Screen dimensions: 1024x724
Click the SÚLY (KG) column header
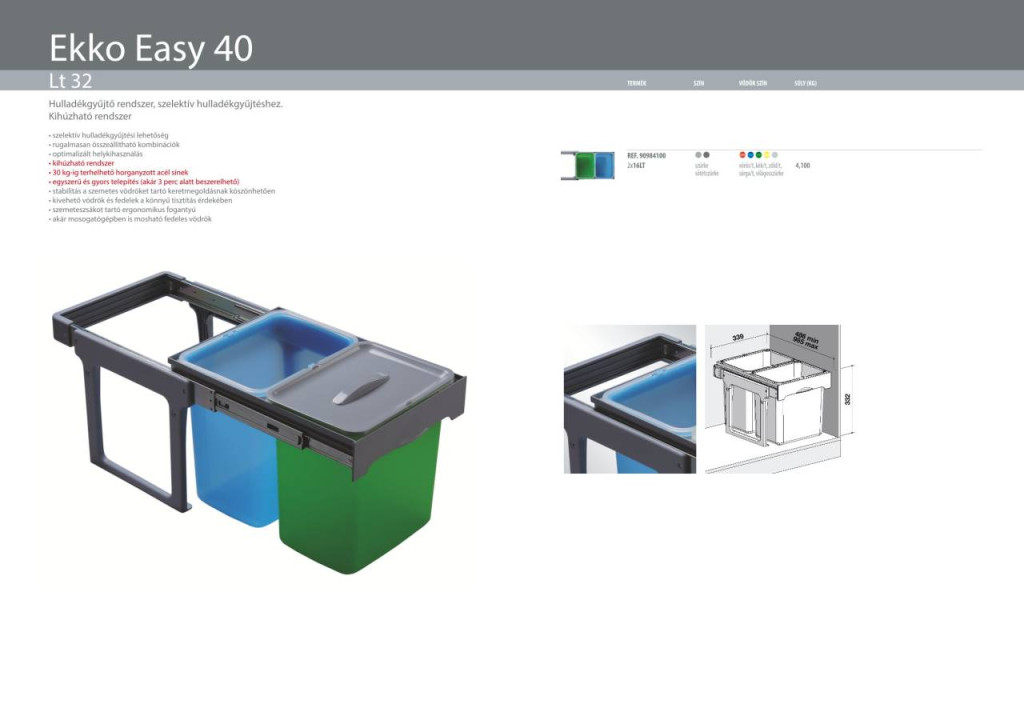click(805, 83)
